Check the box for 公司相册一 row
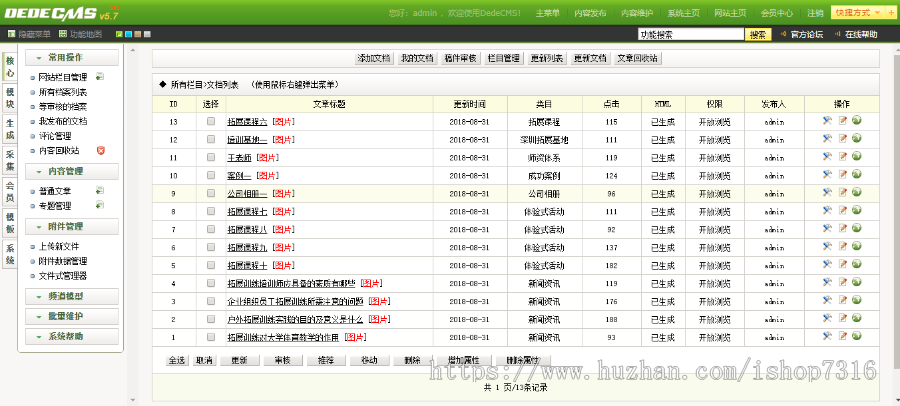This screenshot has width=900, height=406. [211, 193]
